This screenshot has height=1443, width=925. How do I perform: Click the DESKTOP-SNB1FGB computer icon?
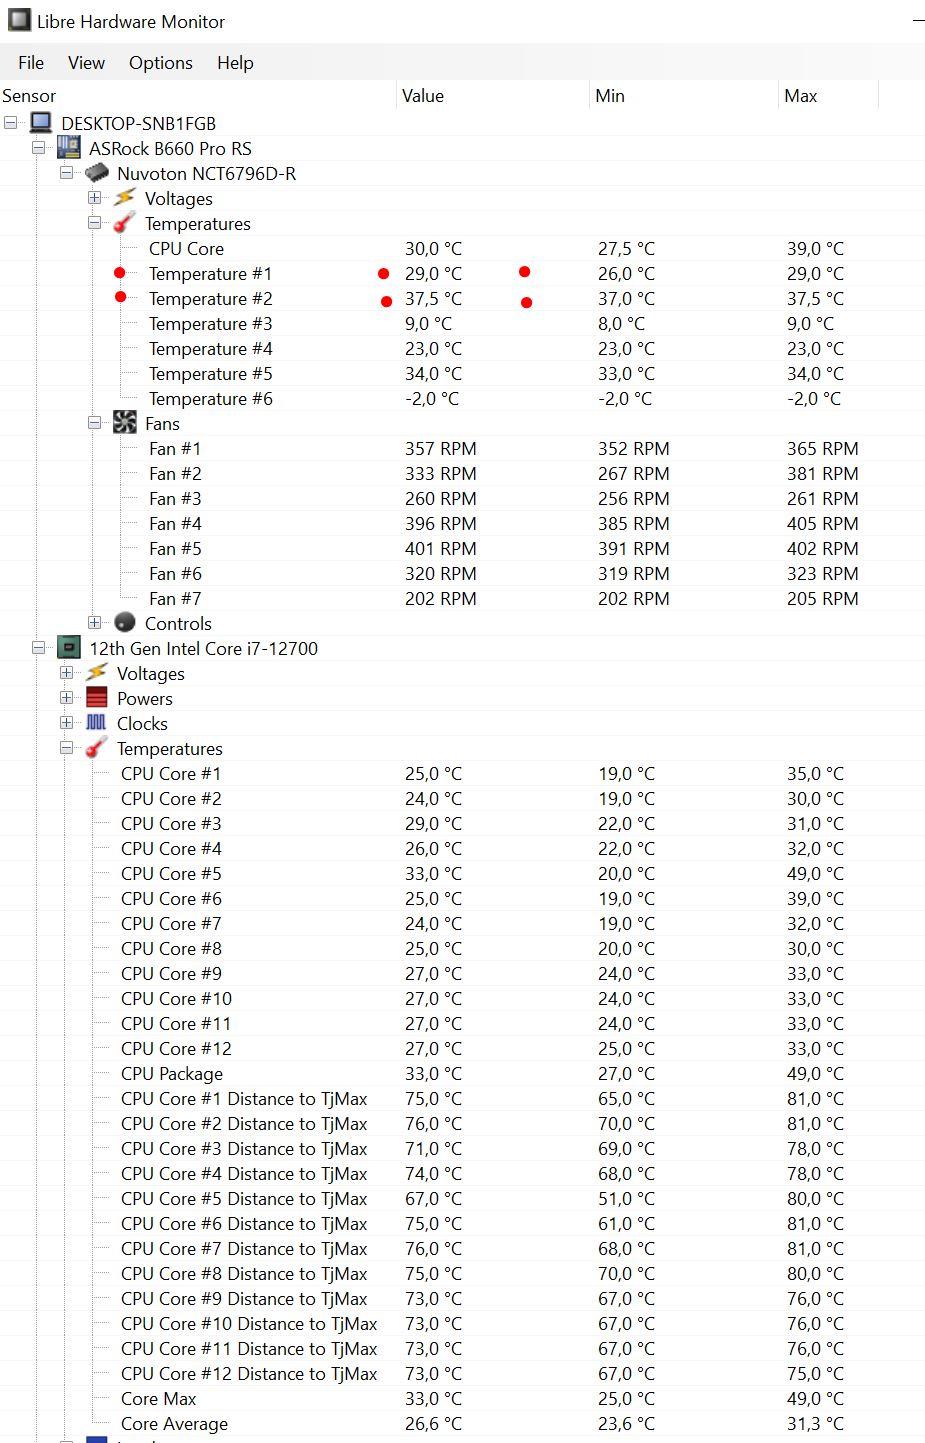[41, 123]
